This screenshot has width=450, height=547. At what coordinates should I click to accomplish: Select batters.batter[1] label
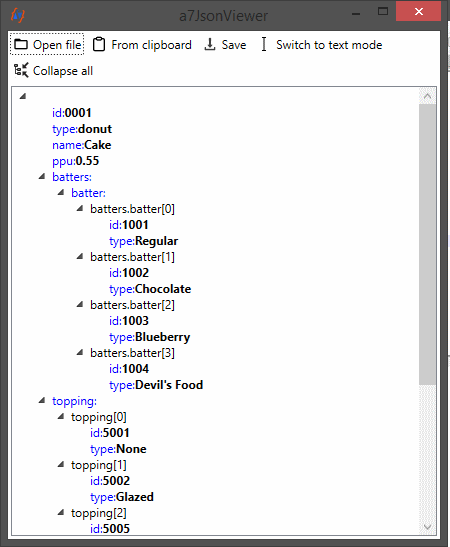click(132, 257)
